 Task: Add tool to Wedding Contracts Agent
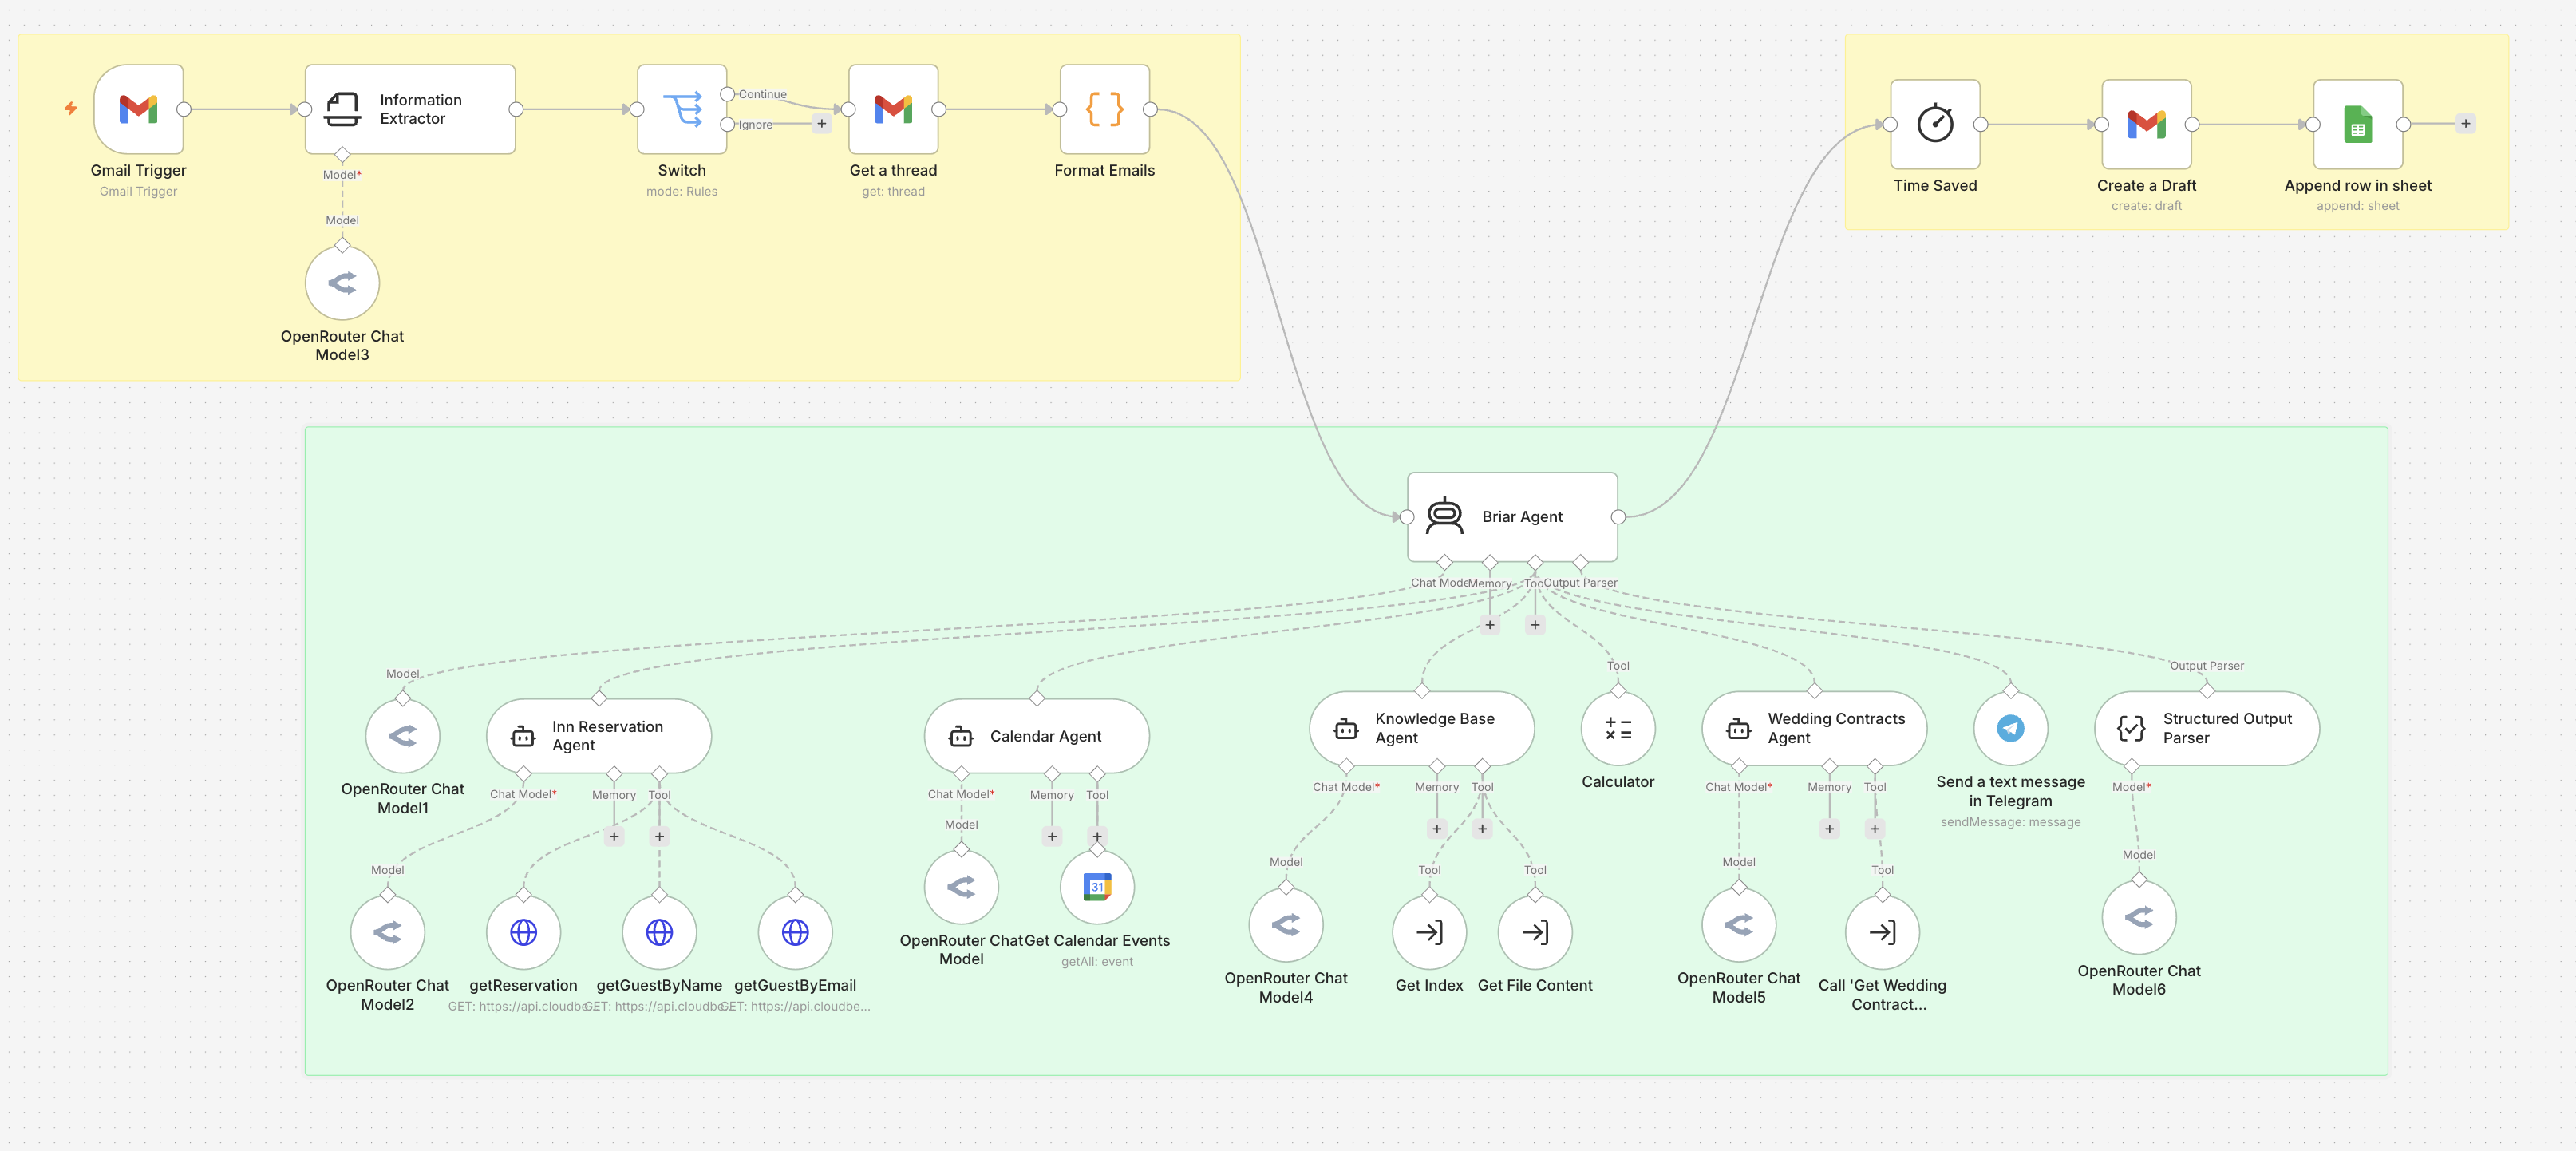pos(1875,829)
